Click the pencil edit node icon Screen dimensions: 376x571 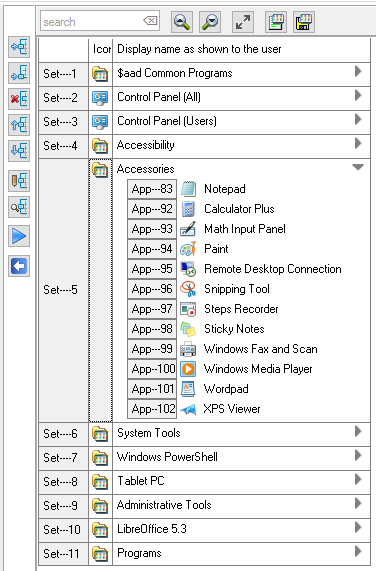tap(19, 181)
